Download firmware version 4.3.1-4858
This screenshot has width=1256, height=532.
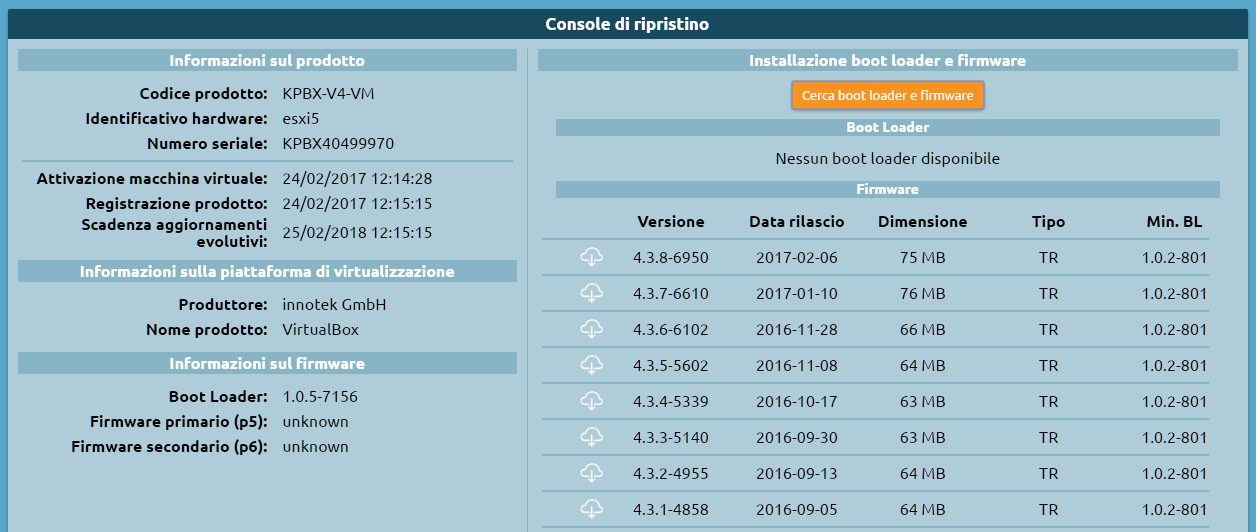pos(591,509)
